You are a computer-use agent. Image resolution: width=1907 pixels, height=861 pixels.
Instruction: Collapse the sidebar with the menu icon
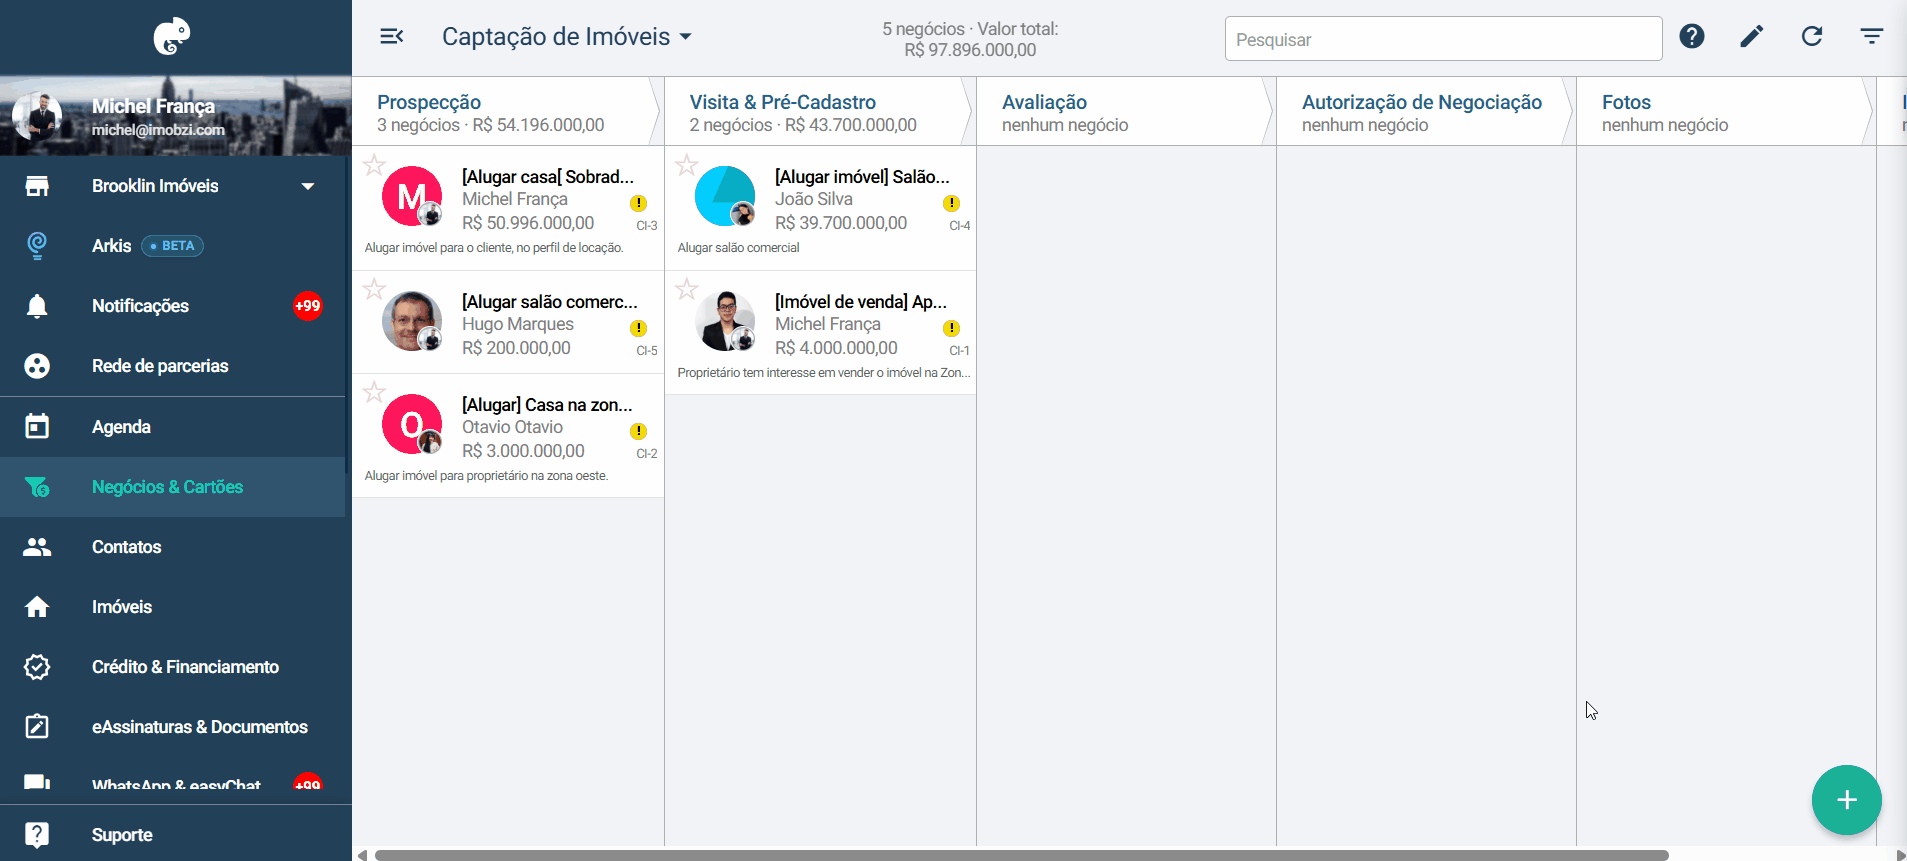[391, 37]
